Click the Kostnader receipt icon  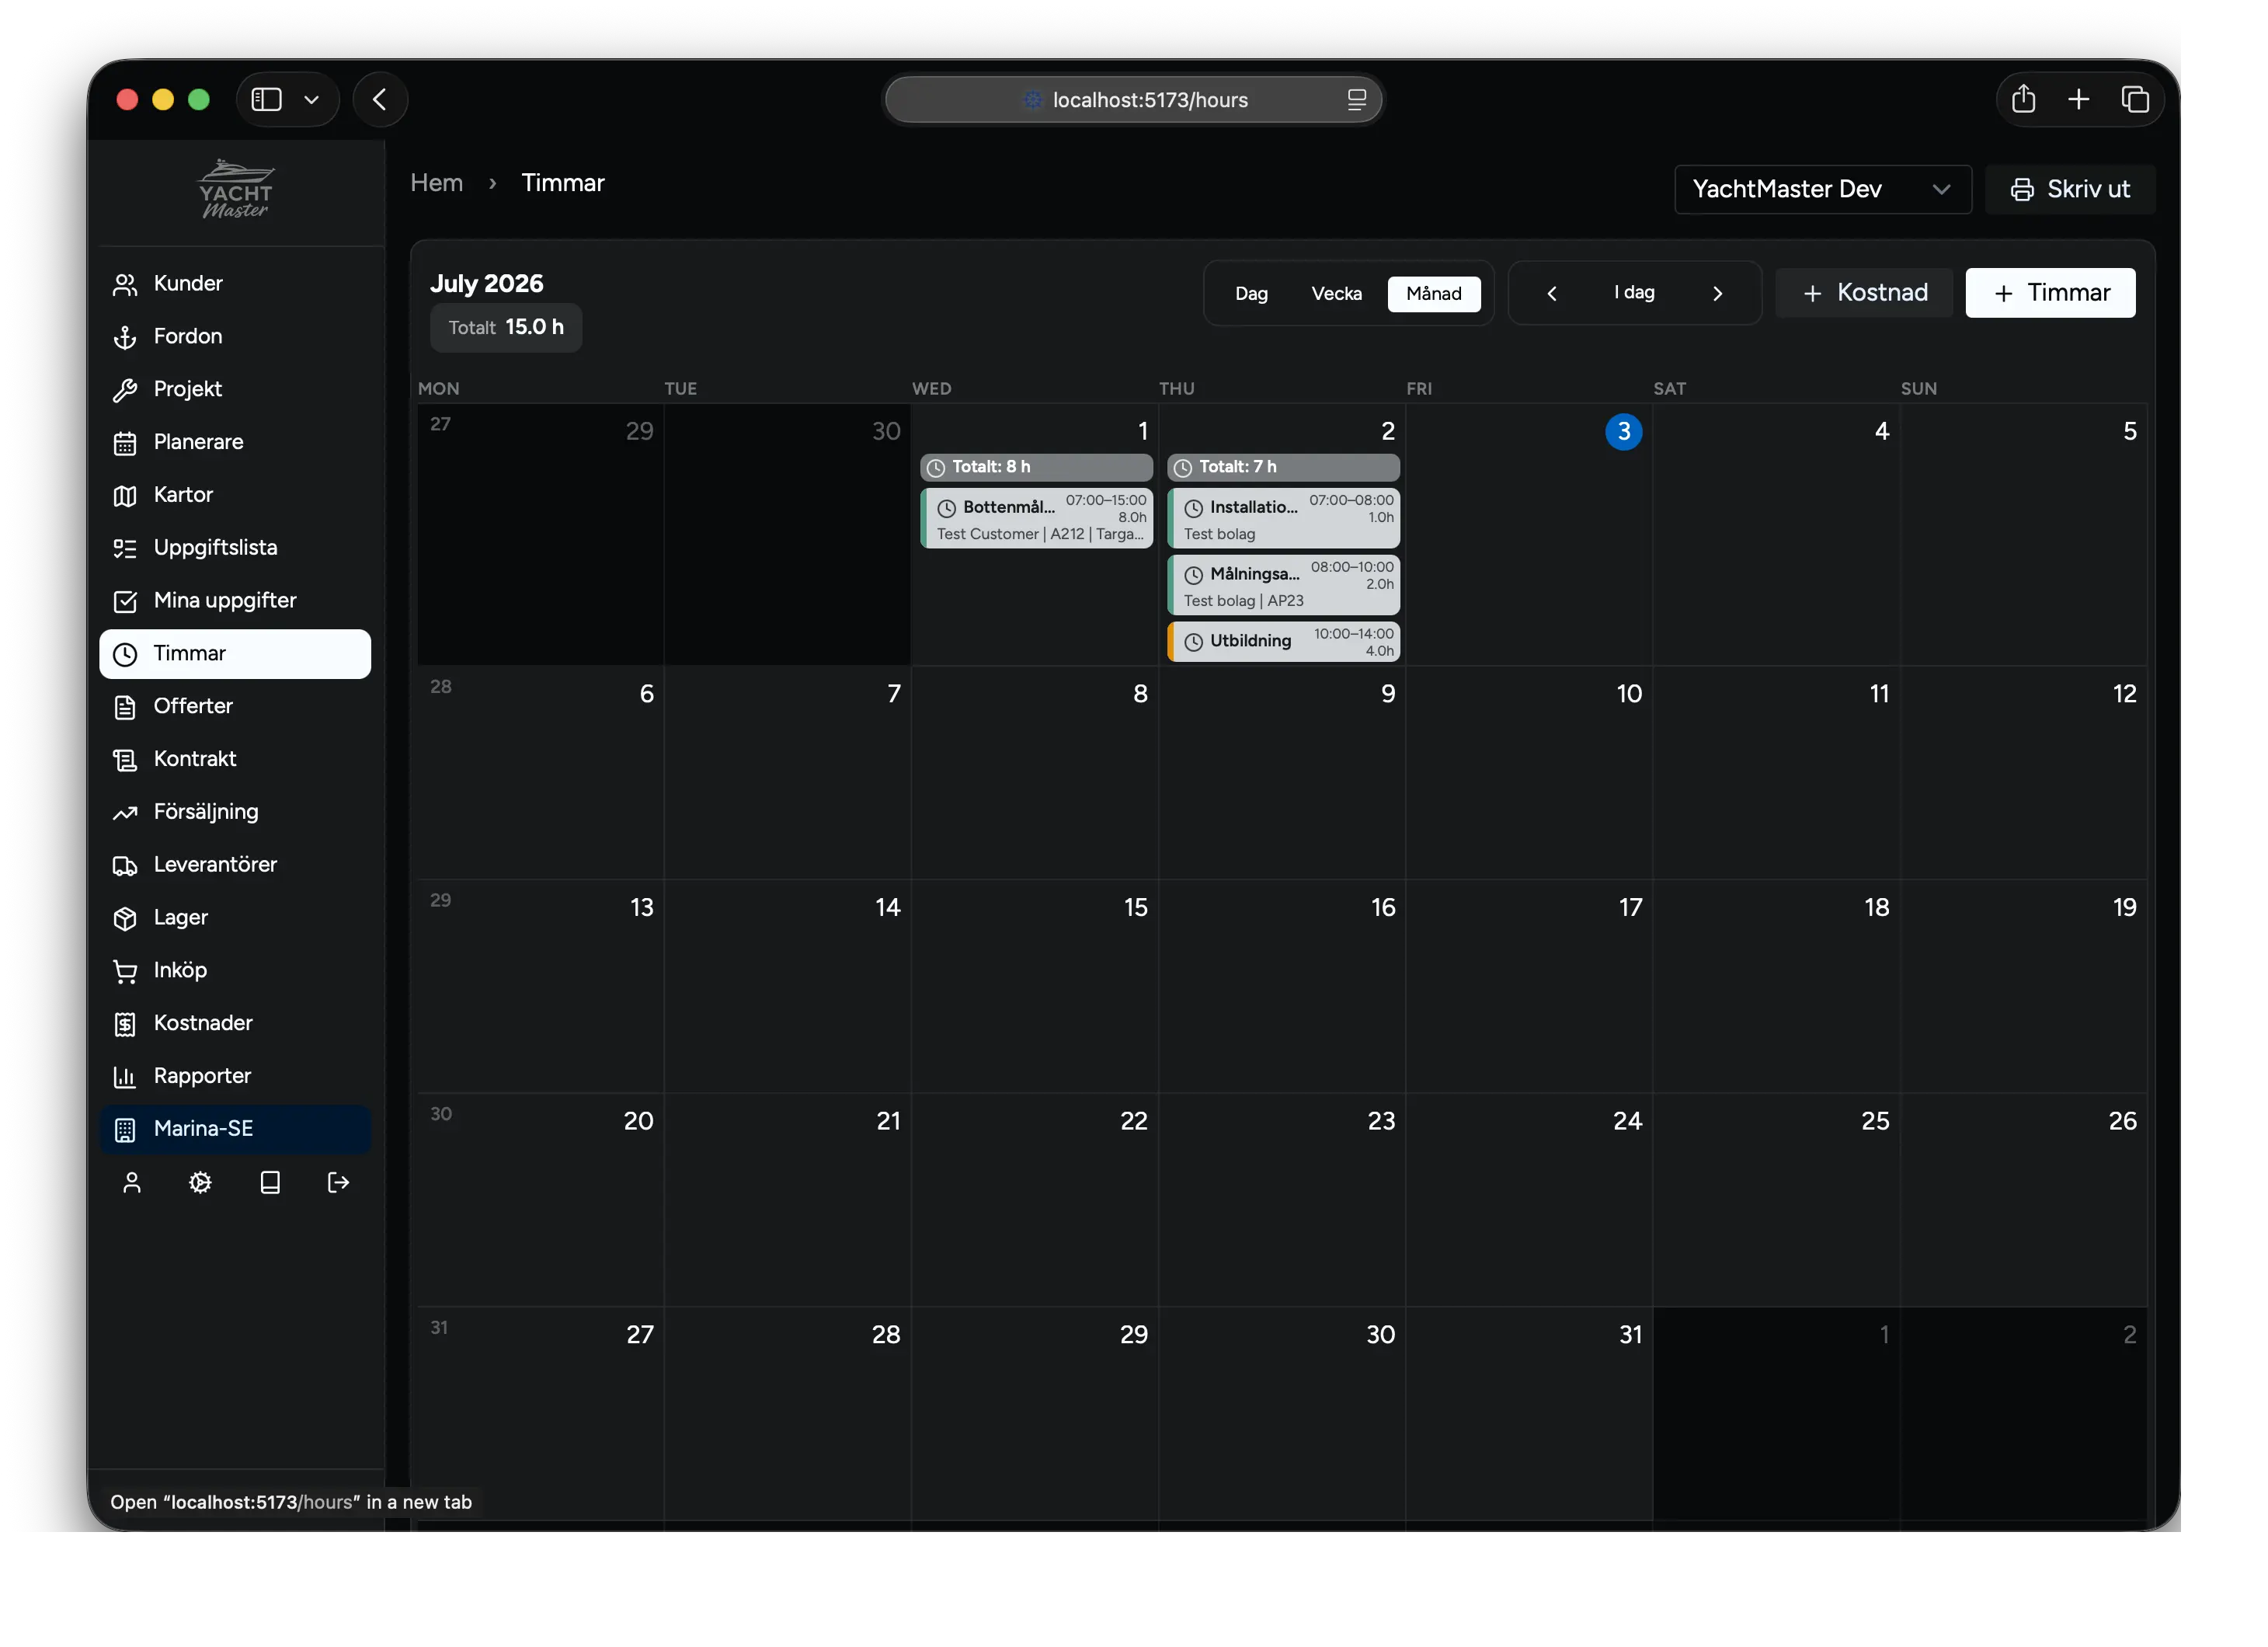pos(125,1025)
